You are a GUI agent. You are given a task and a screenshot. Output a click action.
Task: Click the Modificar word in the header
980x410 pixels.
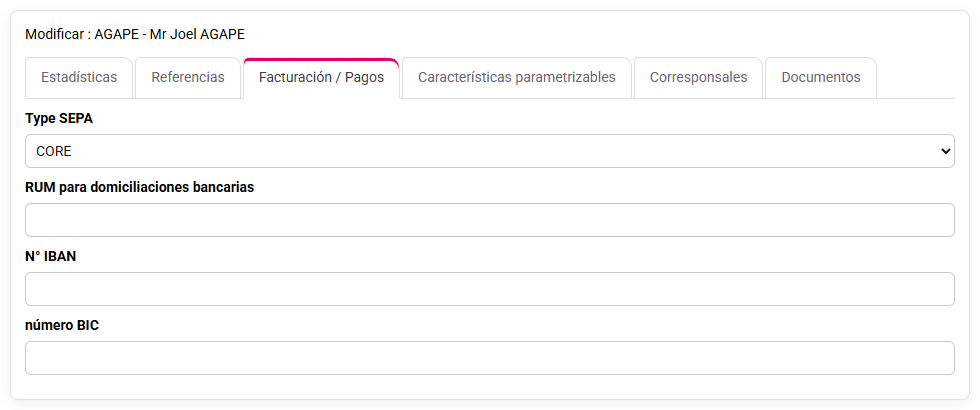click(55, 34)
